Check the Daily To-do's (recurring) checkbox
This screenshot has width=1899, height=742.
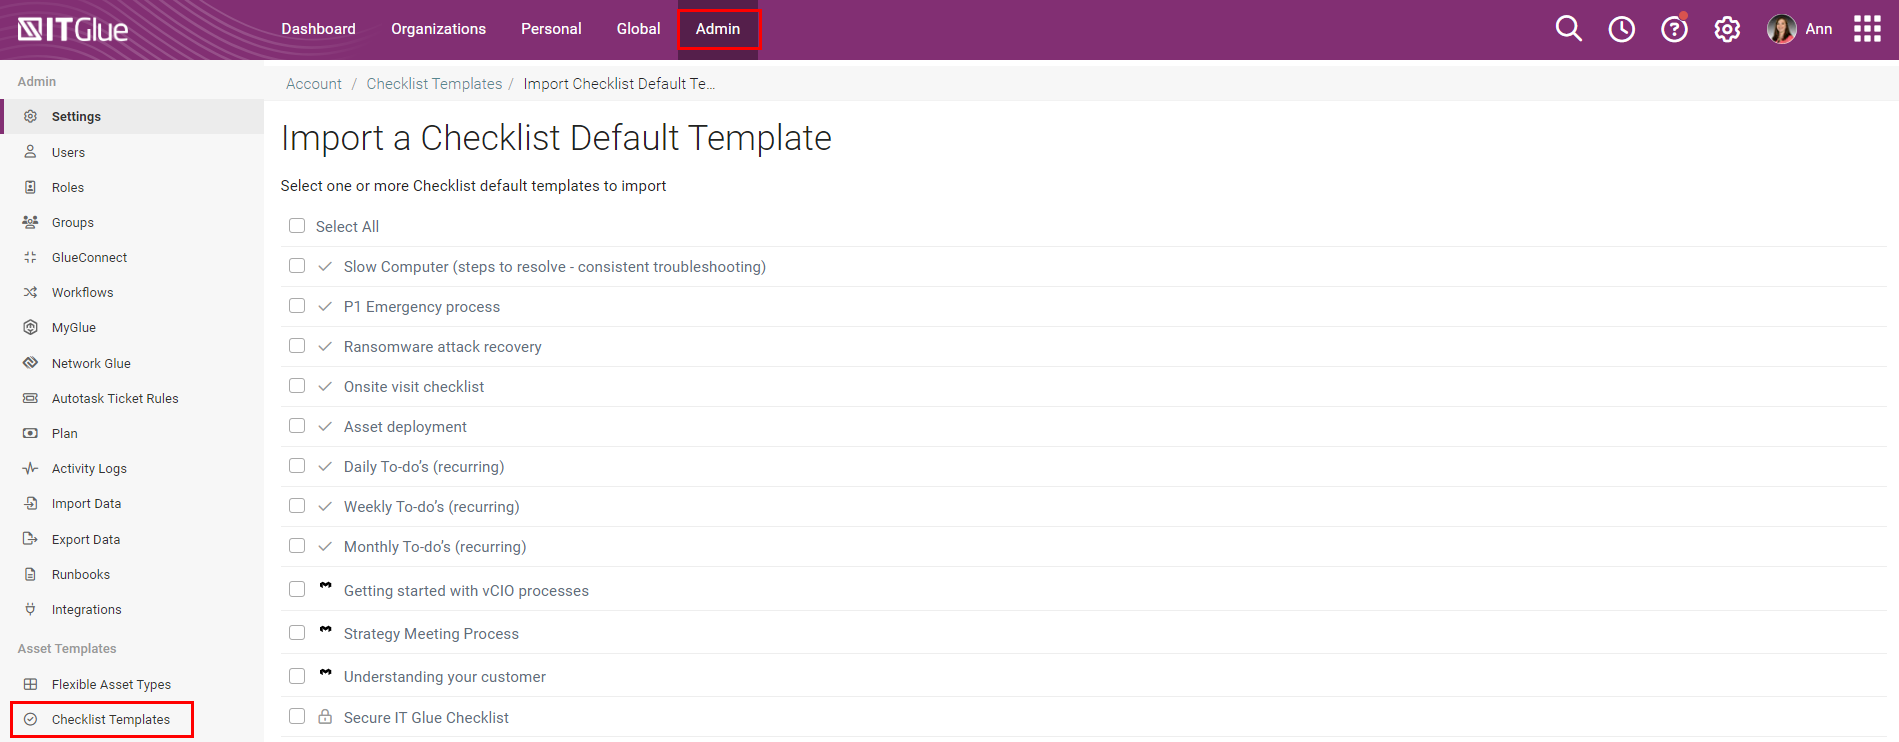(x=297, y=466)
